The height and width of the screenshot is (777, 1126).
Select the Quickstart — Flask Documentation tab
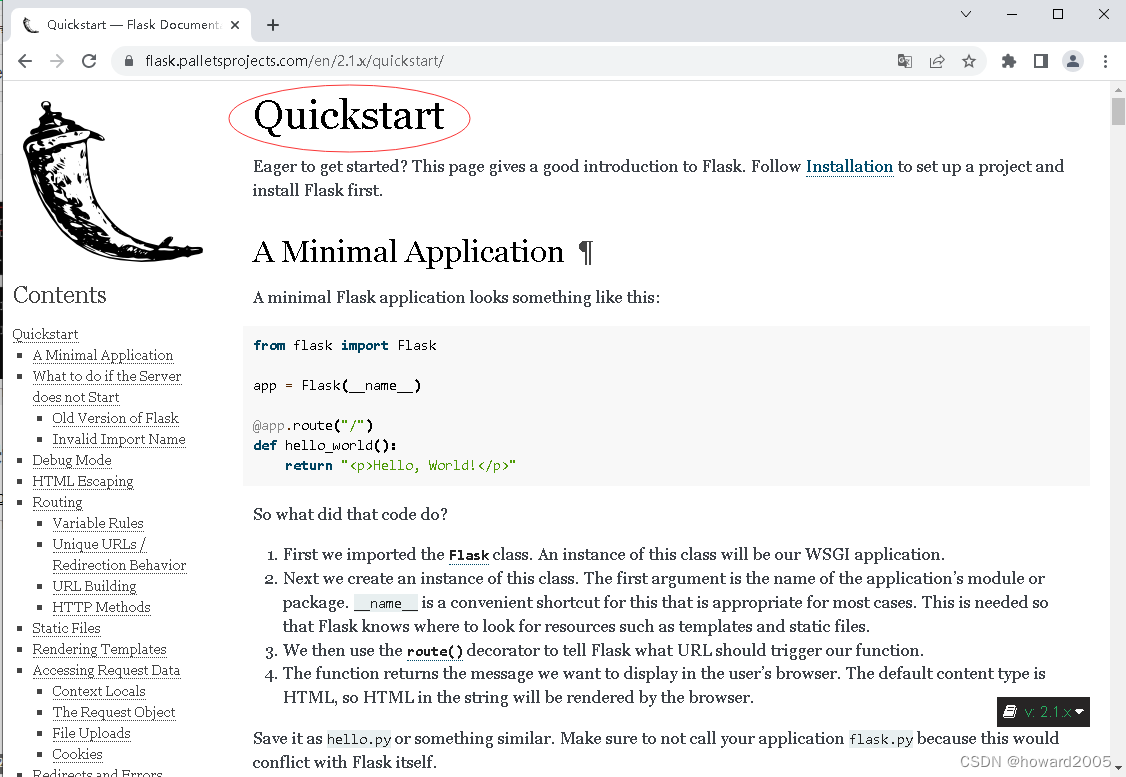pos(131,25)
